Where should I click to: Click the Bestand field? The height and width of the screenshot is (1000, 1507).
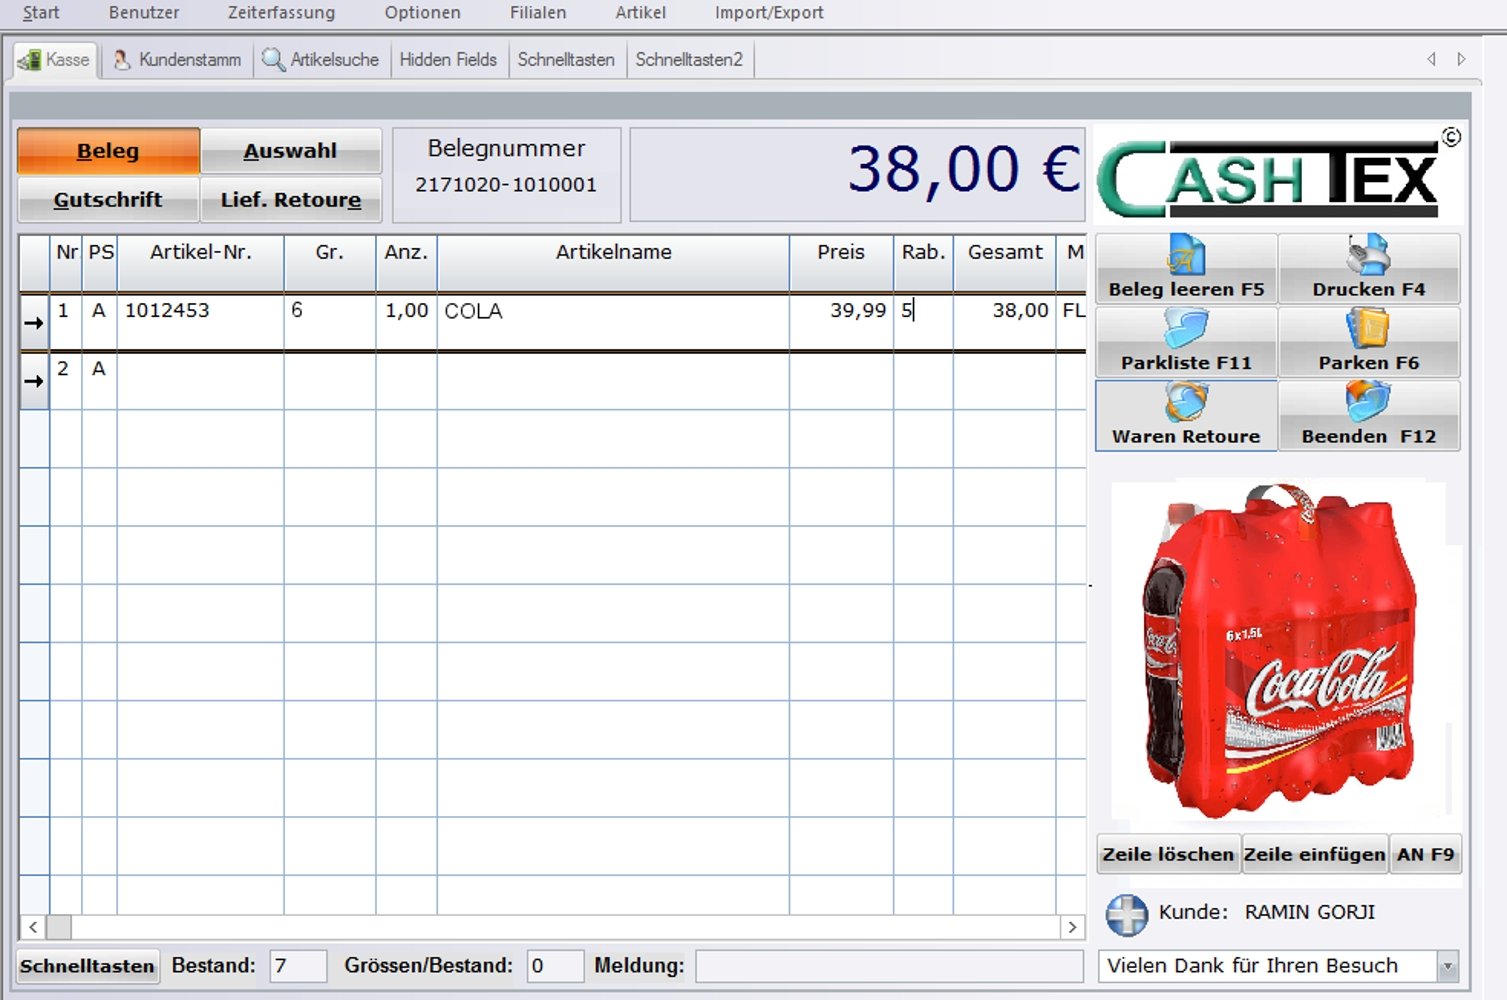pyautogui.click(x=298, y=966)
